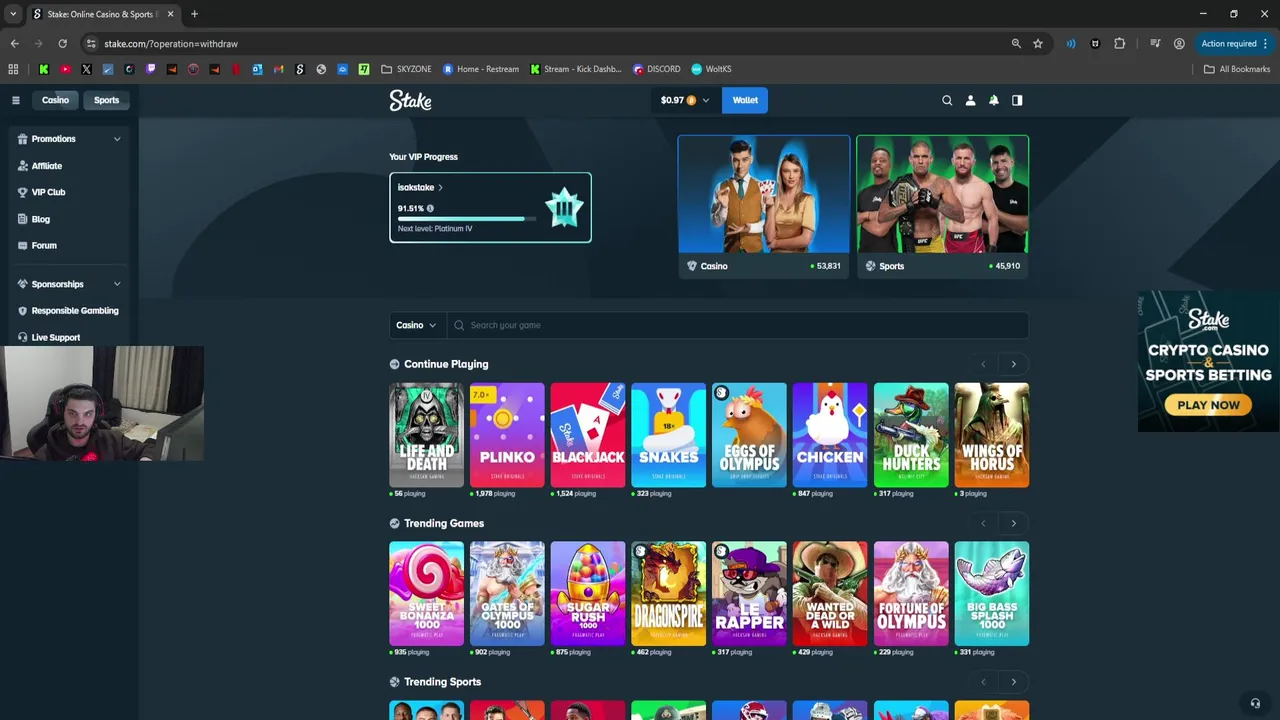The height and width of the screenshot is (720, 1280).
Task: Click the browser address bar
Action: click(x=550, y=44)
